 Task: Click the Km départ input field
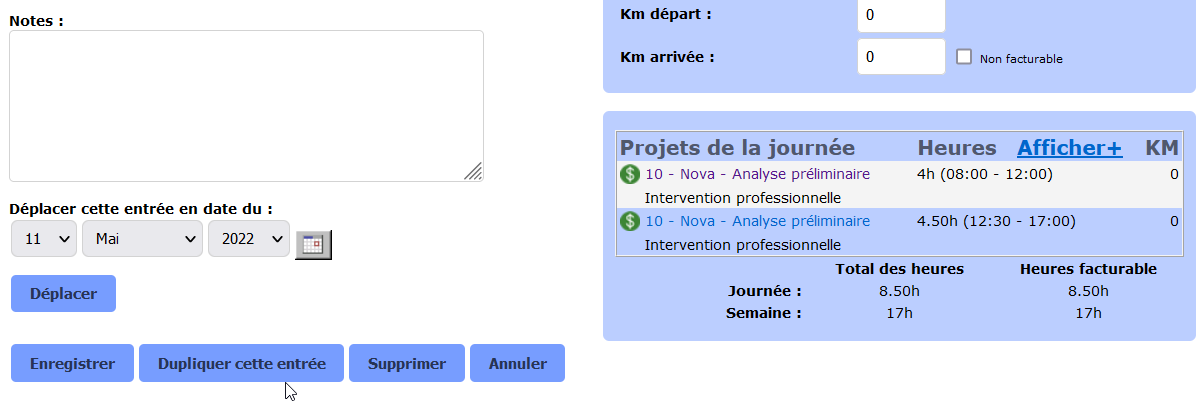pyautogui.click(x=900, y=15)
